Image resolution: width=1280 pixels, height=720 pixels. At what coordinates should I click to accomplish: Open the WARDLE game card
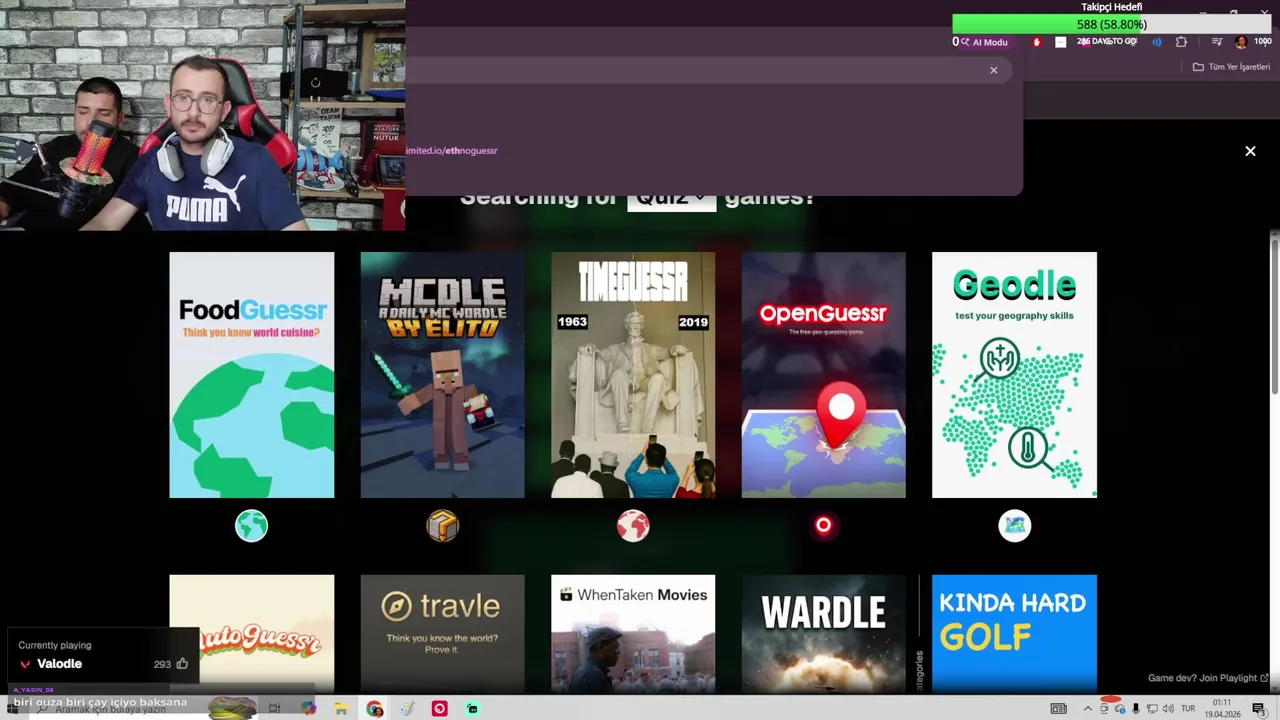824,634
